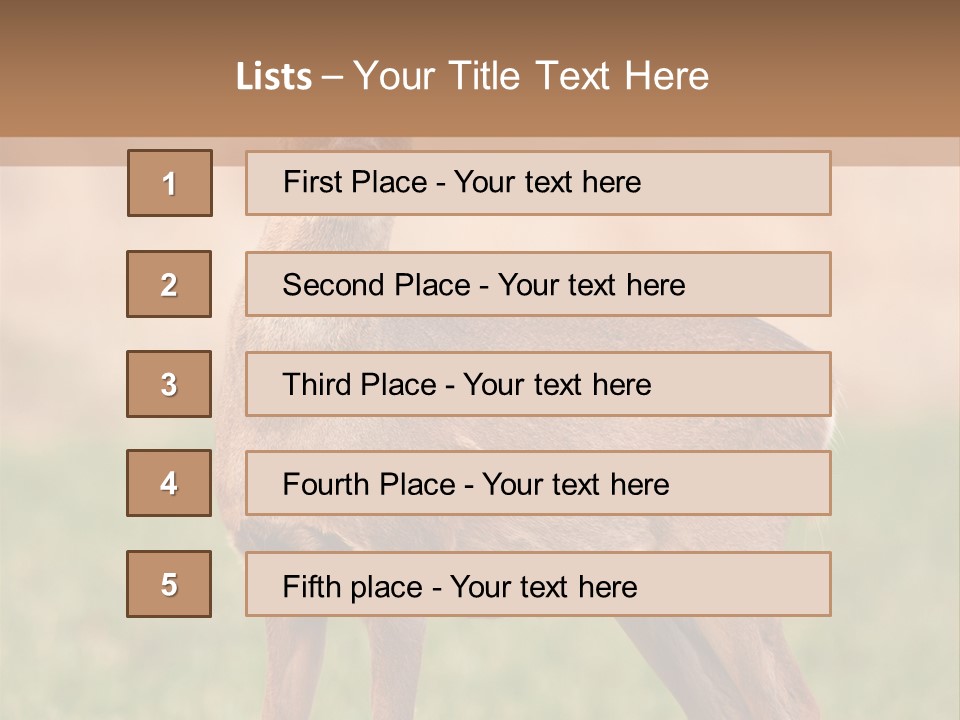Click the bold word Lists in title
Screen dimensions: 960x720
274,77
